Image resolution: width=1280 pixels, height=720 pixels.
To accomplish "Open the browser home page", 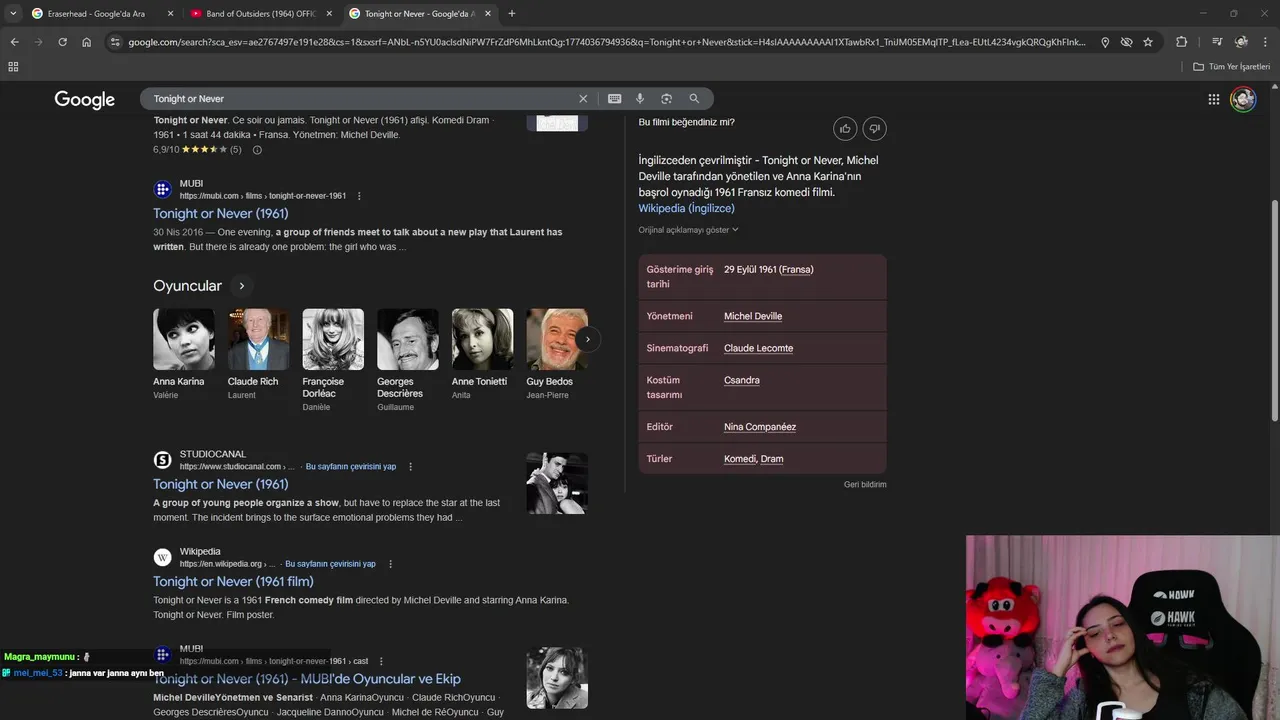I will 87,42.
